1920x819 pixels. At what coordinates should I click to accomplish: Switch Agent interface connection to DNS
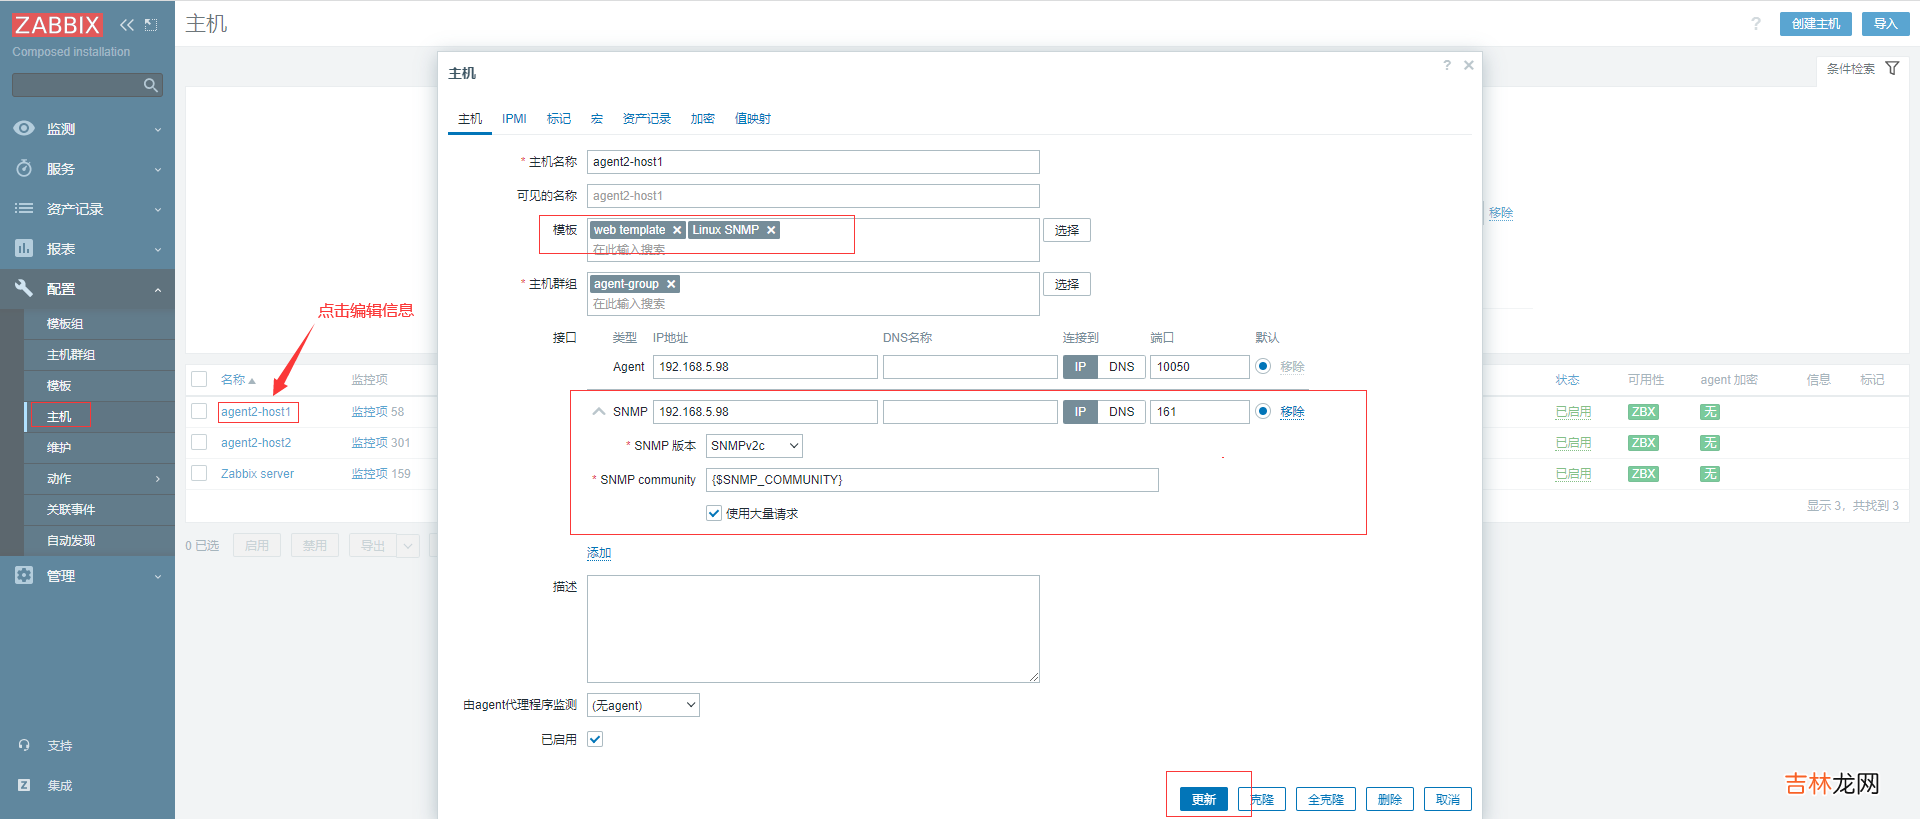[x=1121, y=367]
